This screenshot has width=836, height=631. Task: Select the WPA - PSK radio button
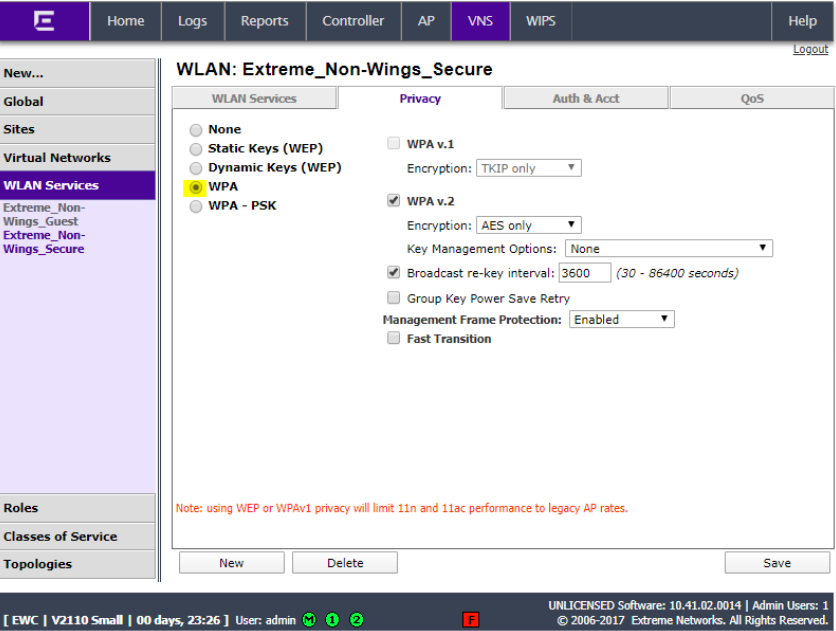tap(196, 206)
